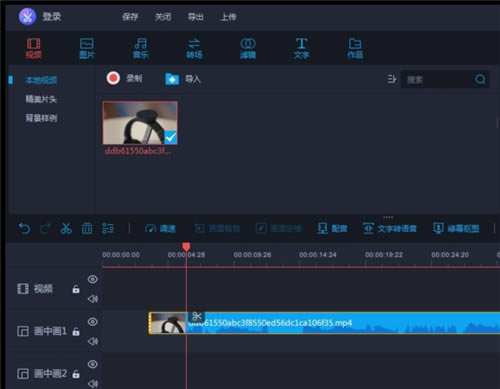This screenshot has width=500, height=389.
Task: Click 保存 to save project
Action: click(130, 17)
